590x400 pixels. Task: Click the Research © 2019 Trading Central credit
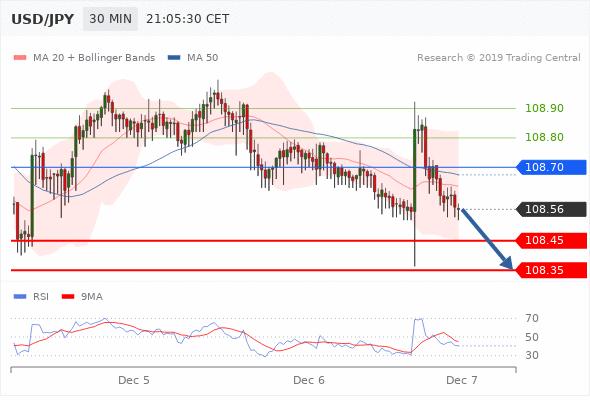499,58
